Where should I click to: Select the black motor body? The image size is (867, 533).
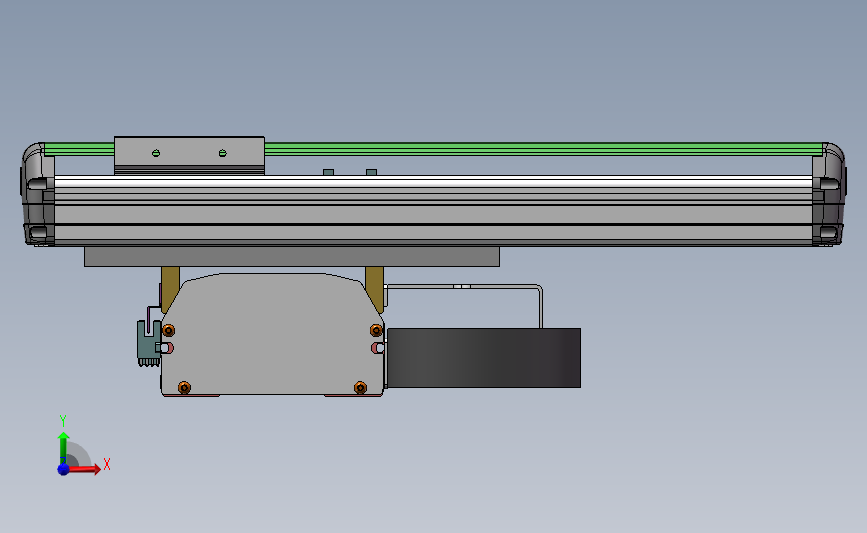coord(484,358)
